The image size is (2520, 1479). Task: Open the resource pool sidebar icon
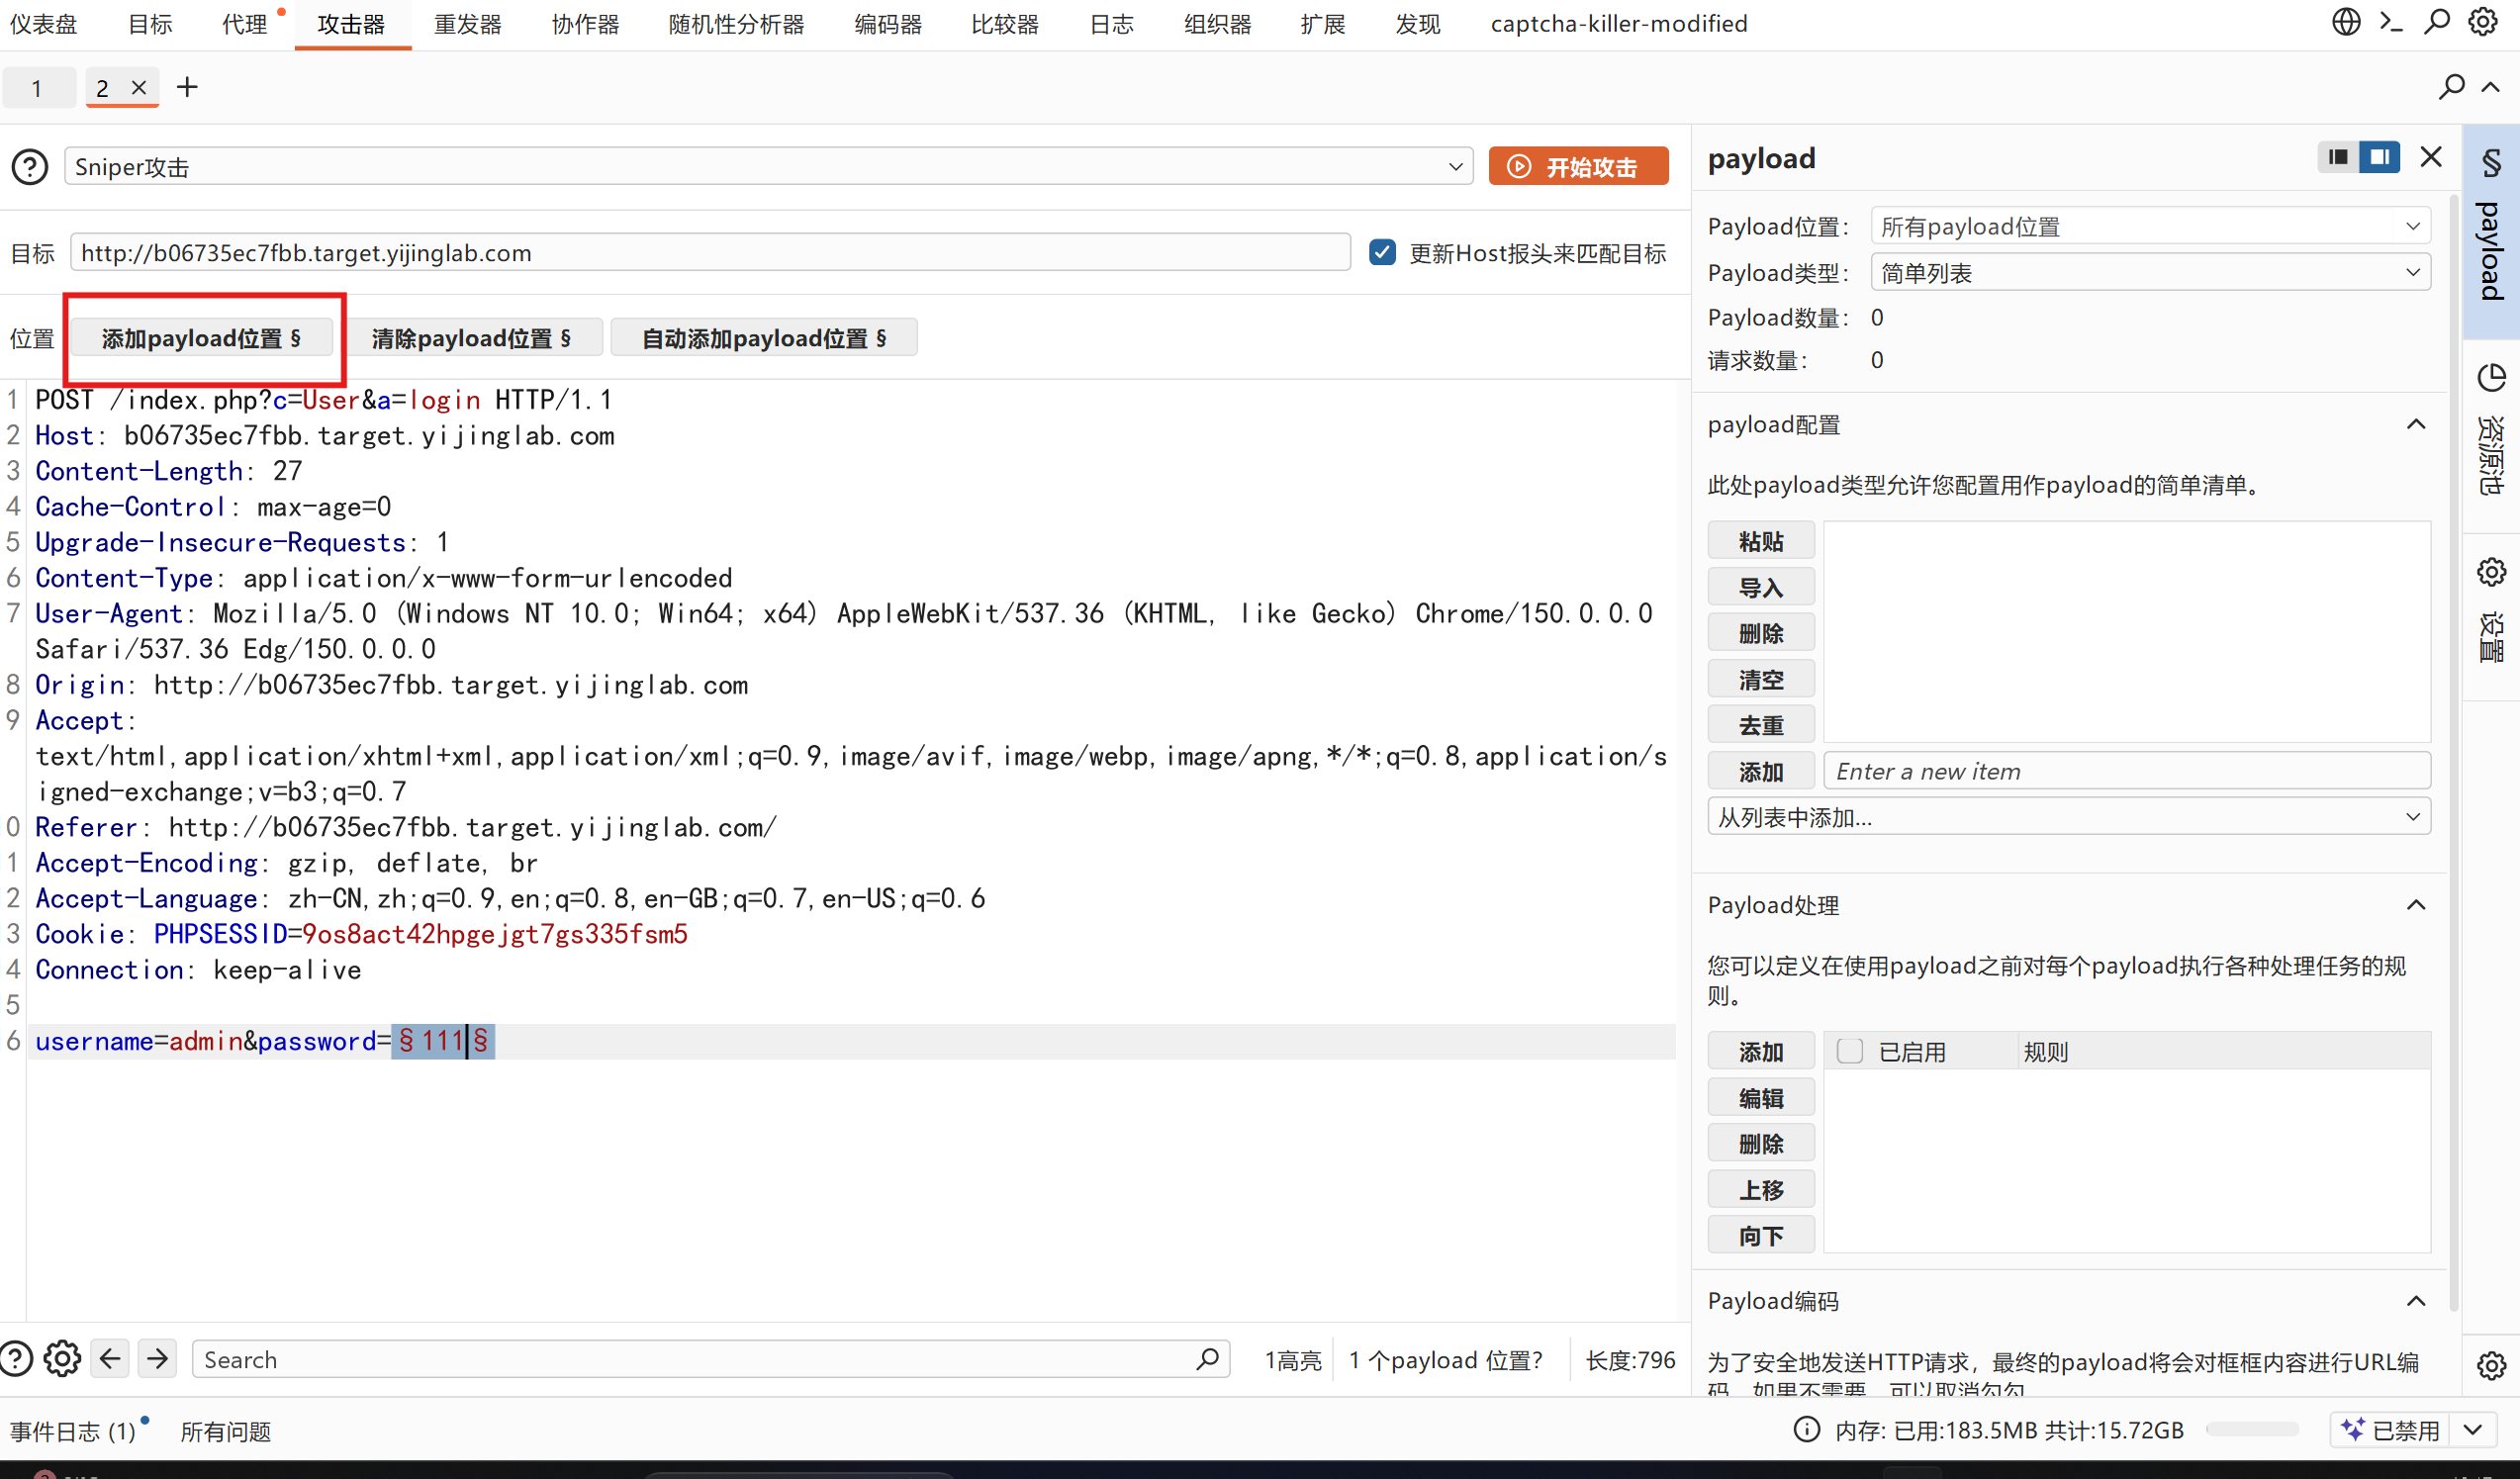[x=2491, y=378]
